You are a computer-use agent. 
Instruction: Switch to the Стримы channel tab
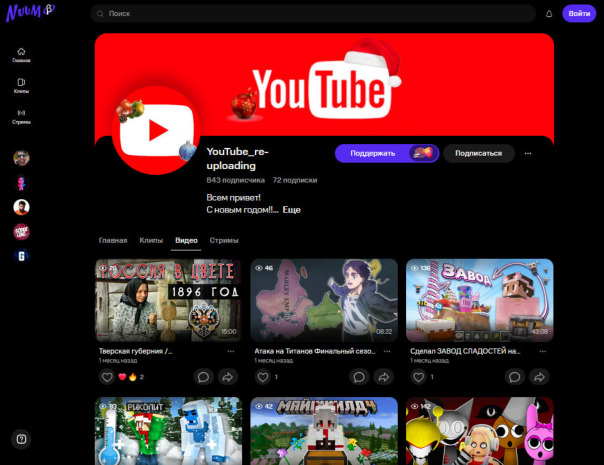tap(224, 240)
